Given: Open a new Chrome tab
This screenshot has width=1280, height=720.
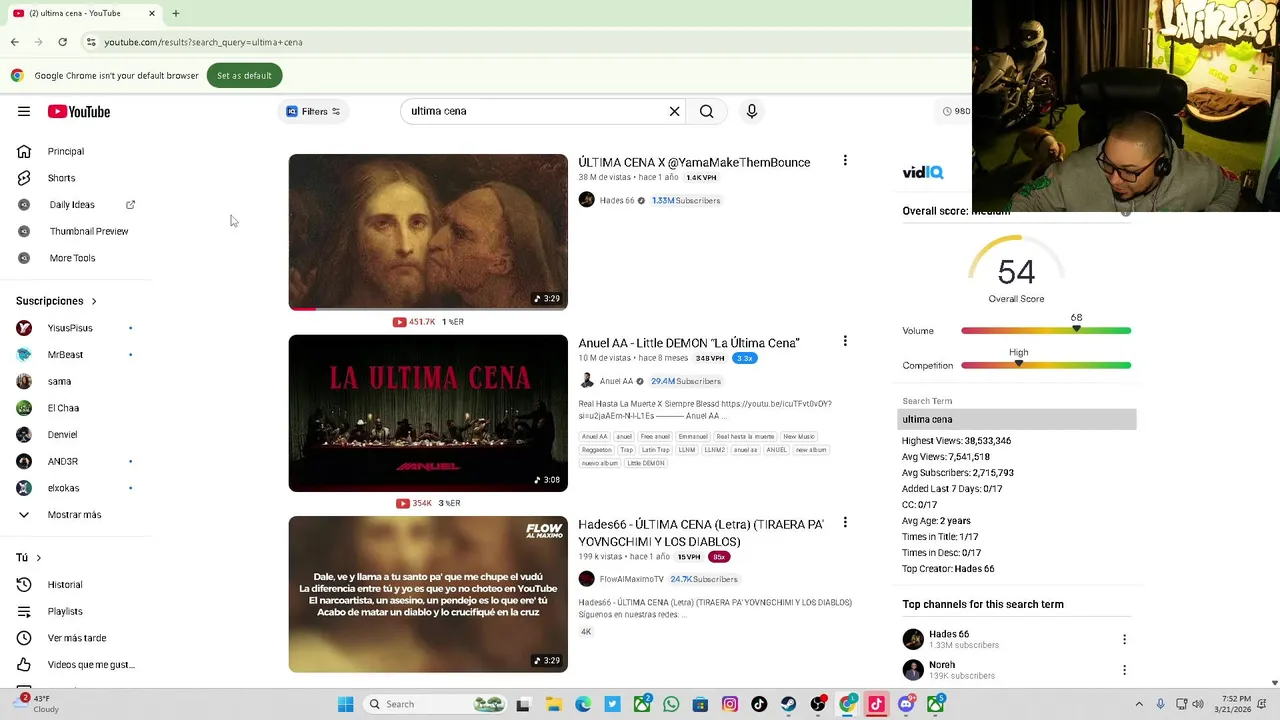Looking at the screenshot, I should (176, 13).
